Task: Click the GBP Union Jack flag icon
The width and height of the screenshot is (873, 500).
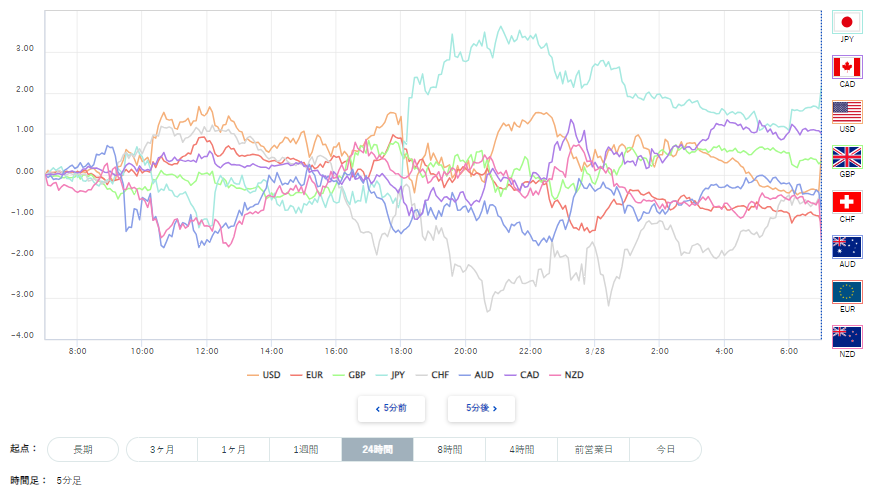Action: click(847, 157)
